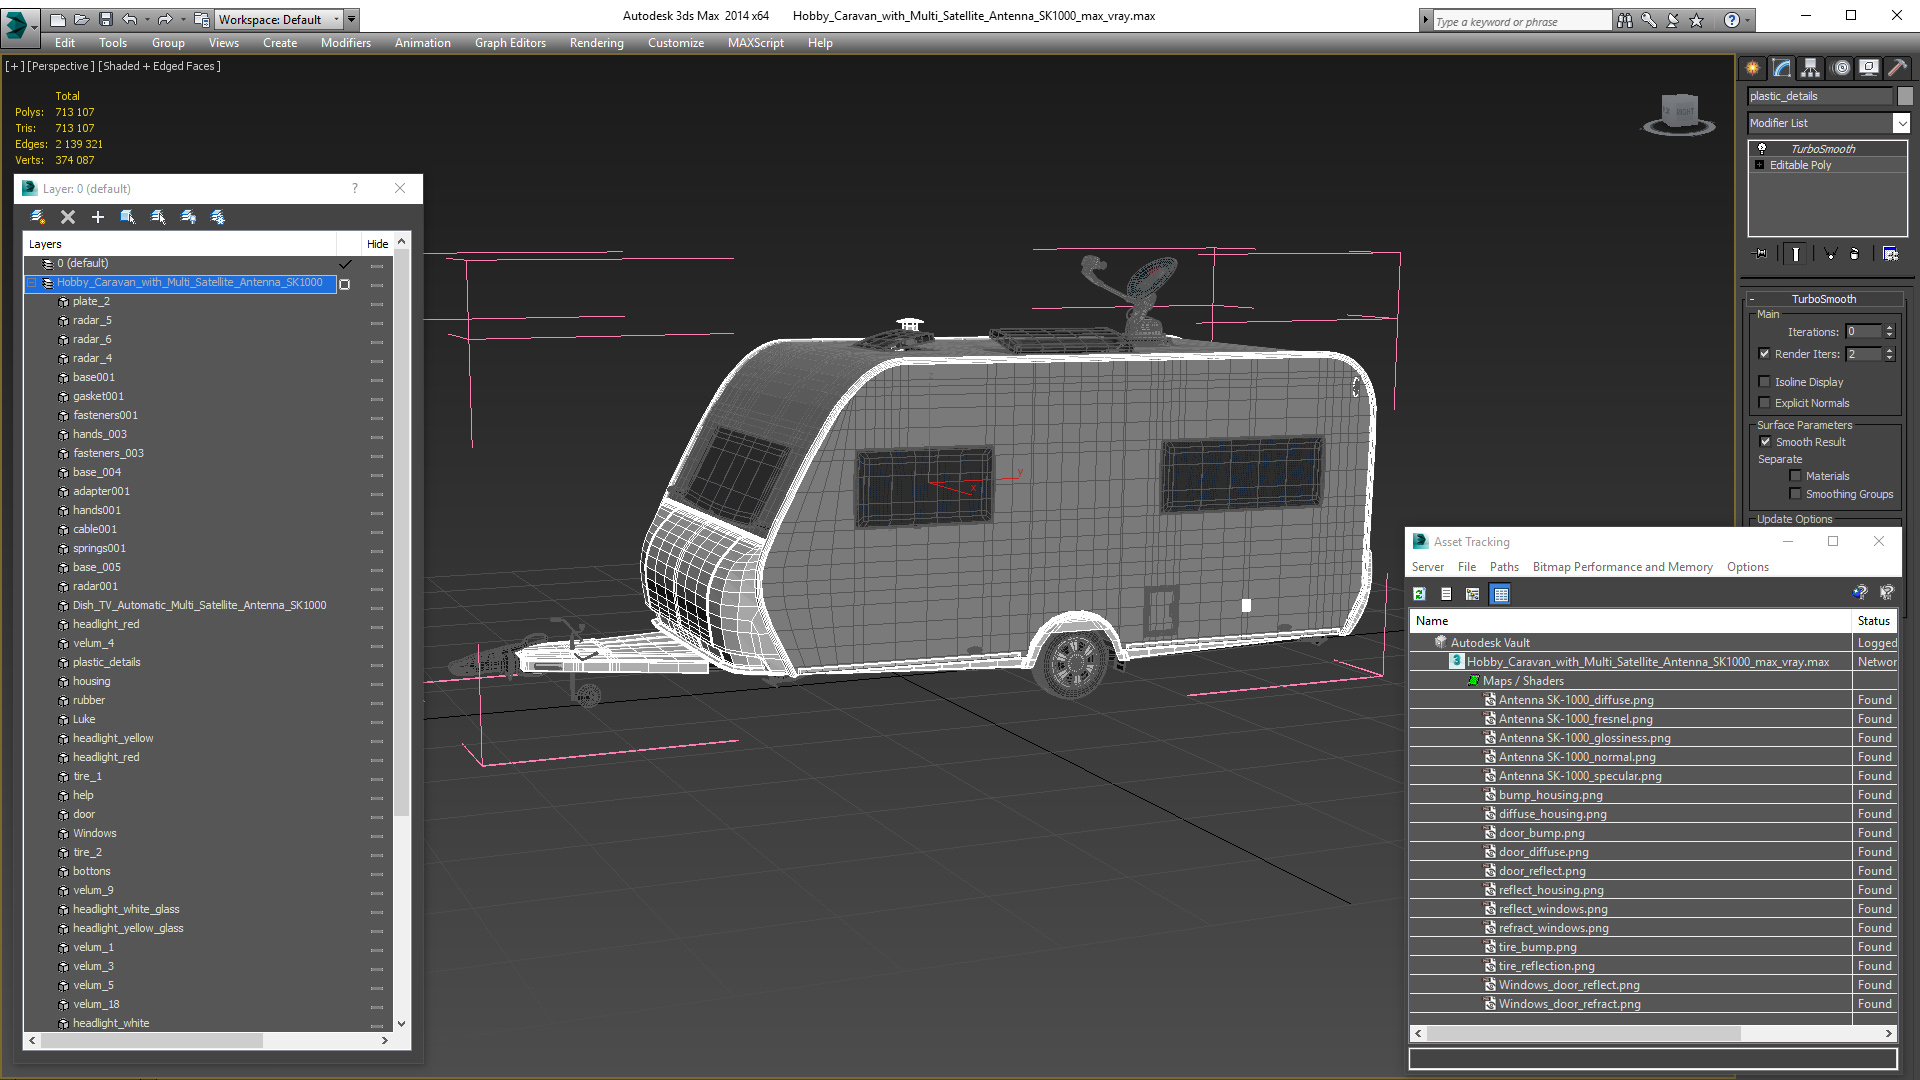Collapse the TurboSmooth rollout minus button
Screen dimensions: 1920x1080
point(1752,299)
